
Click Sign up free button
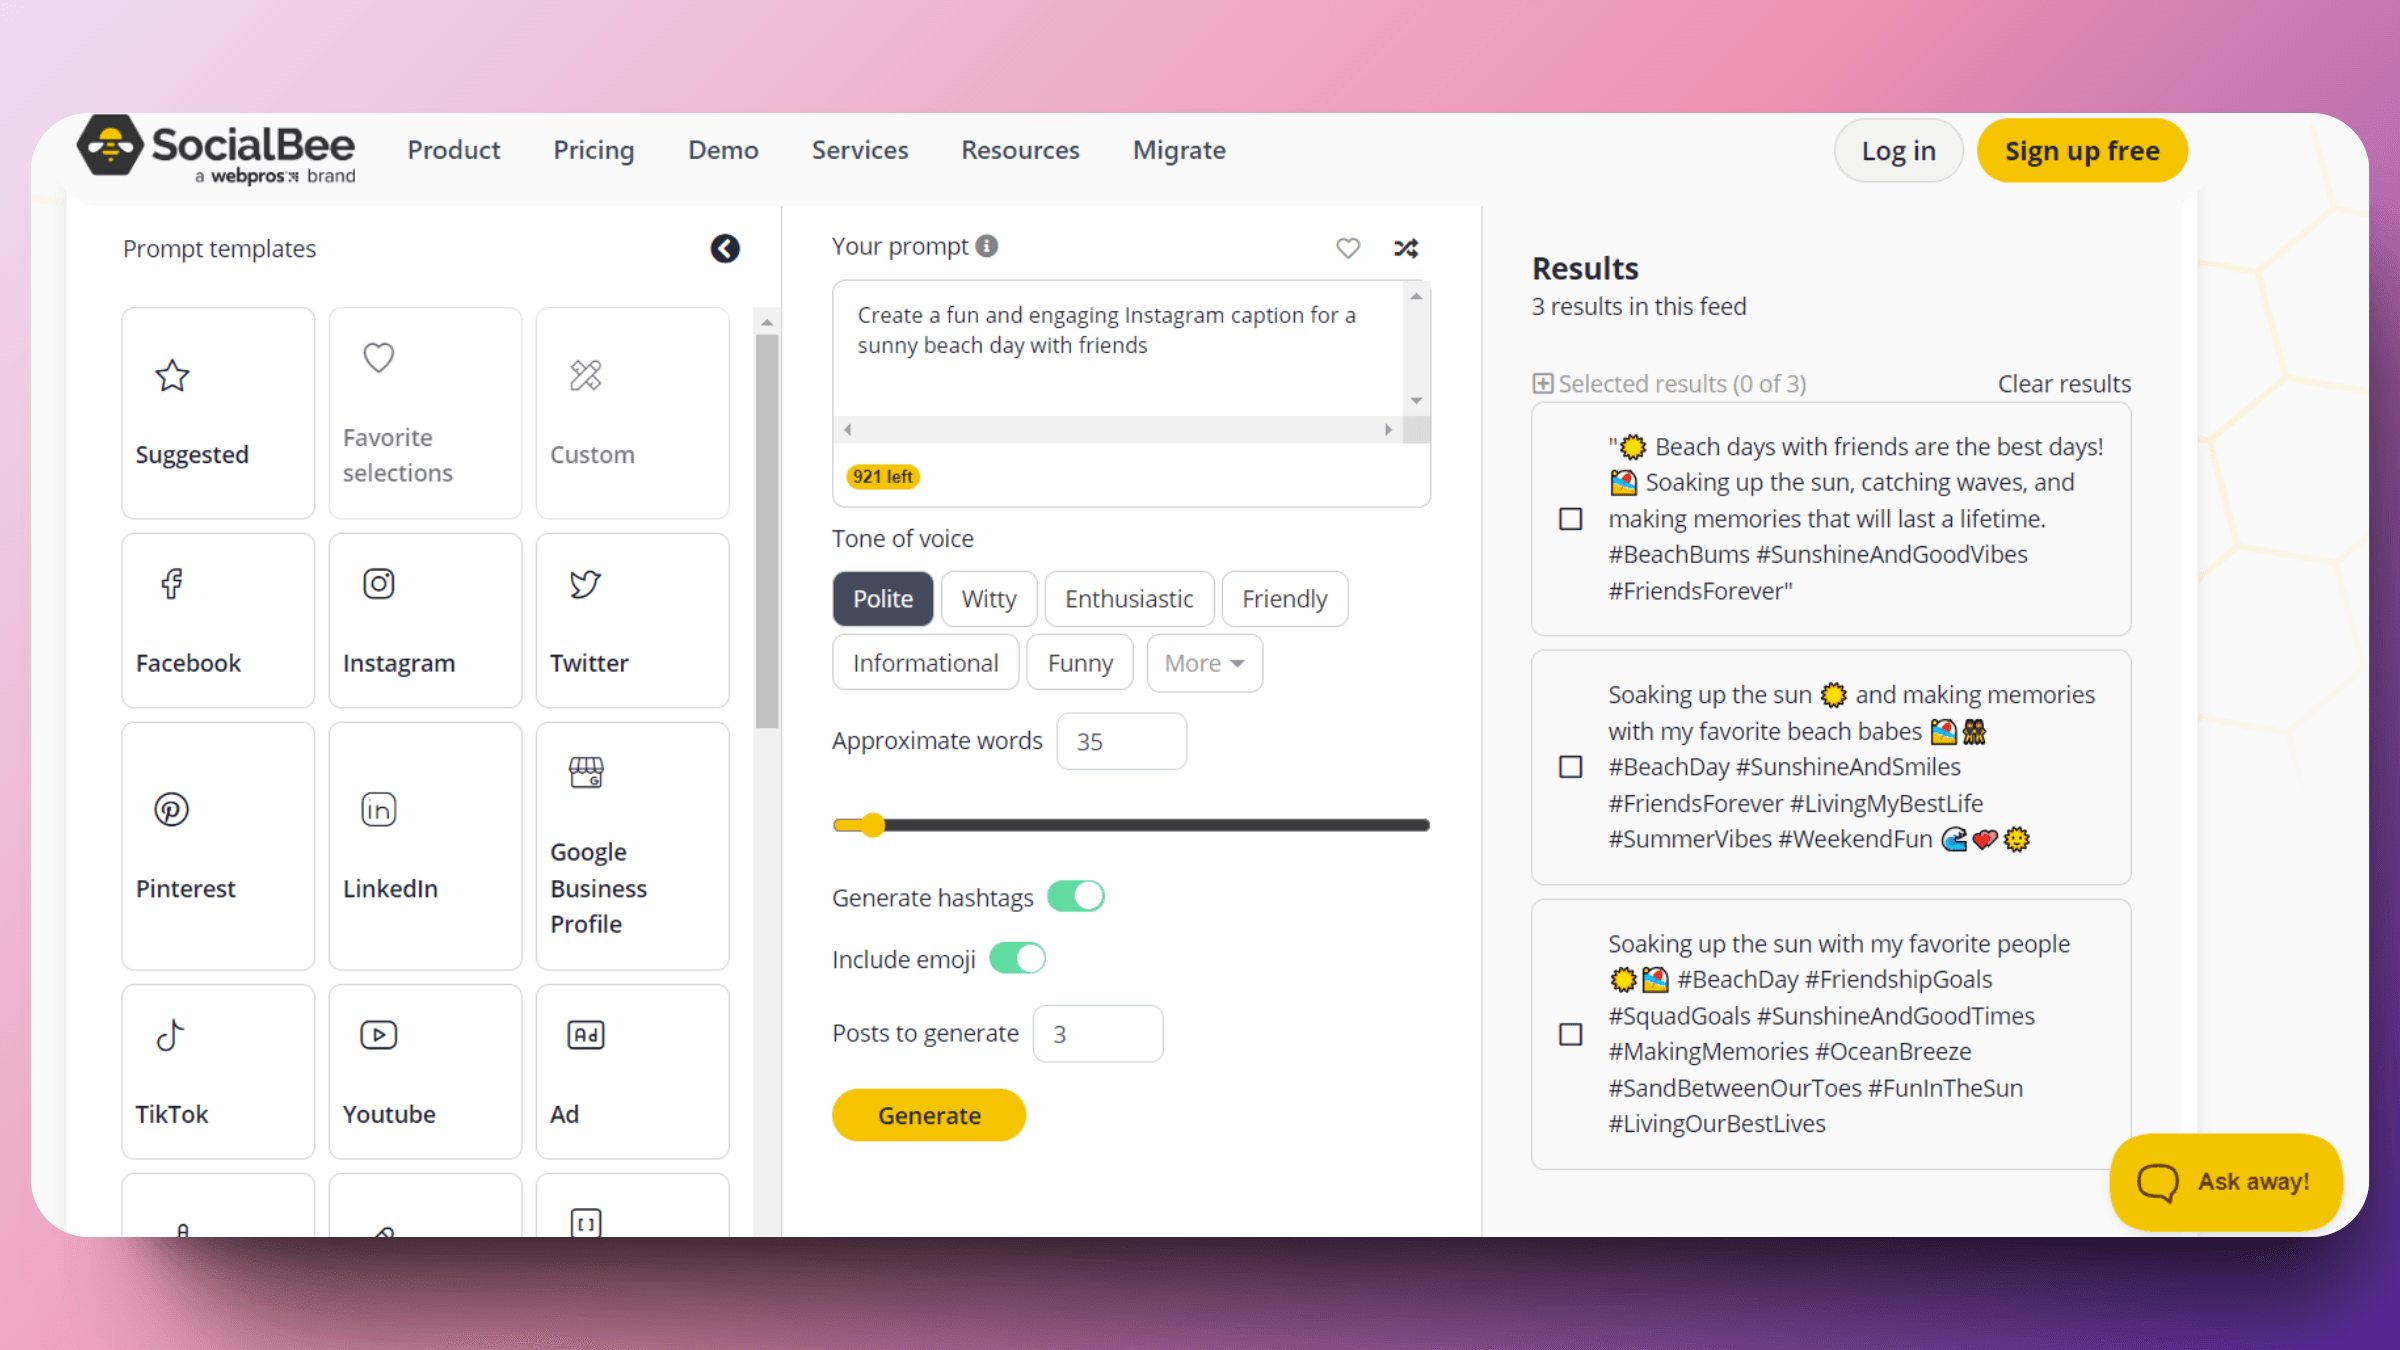(2082, 150)
